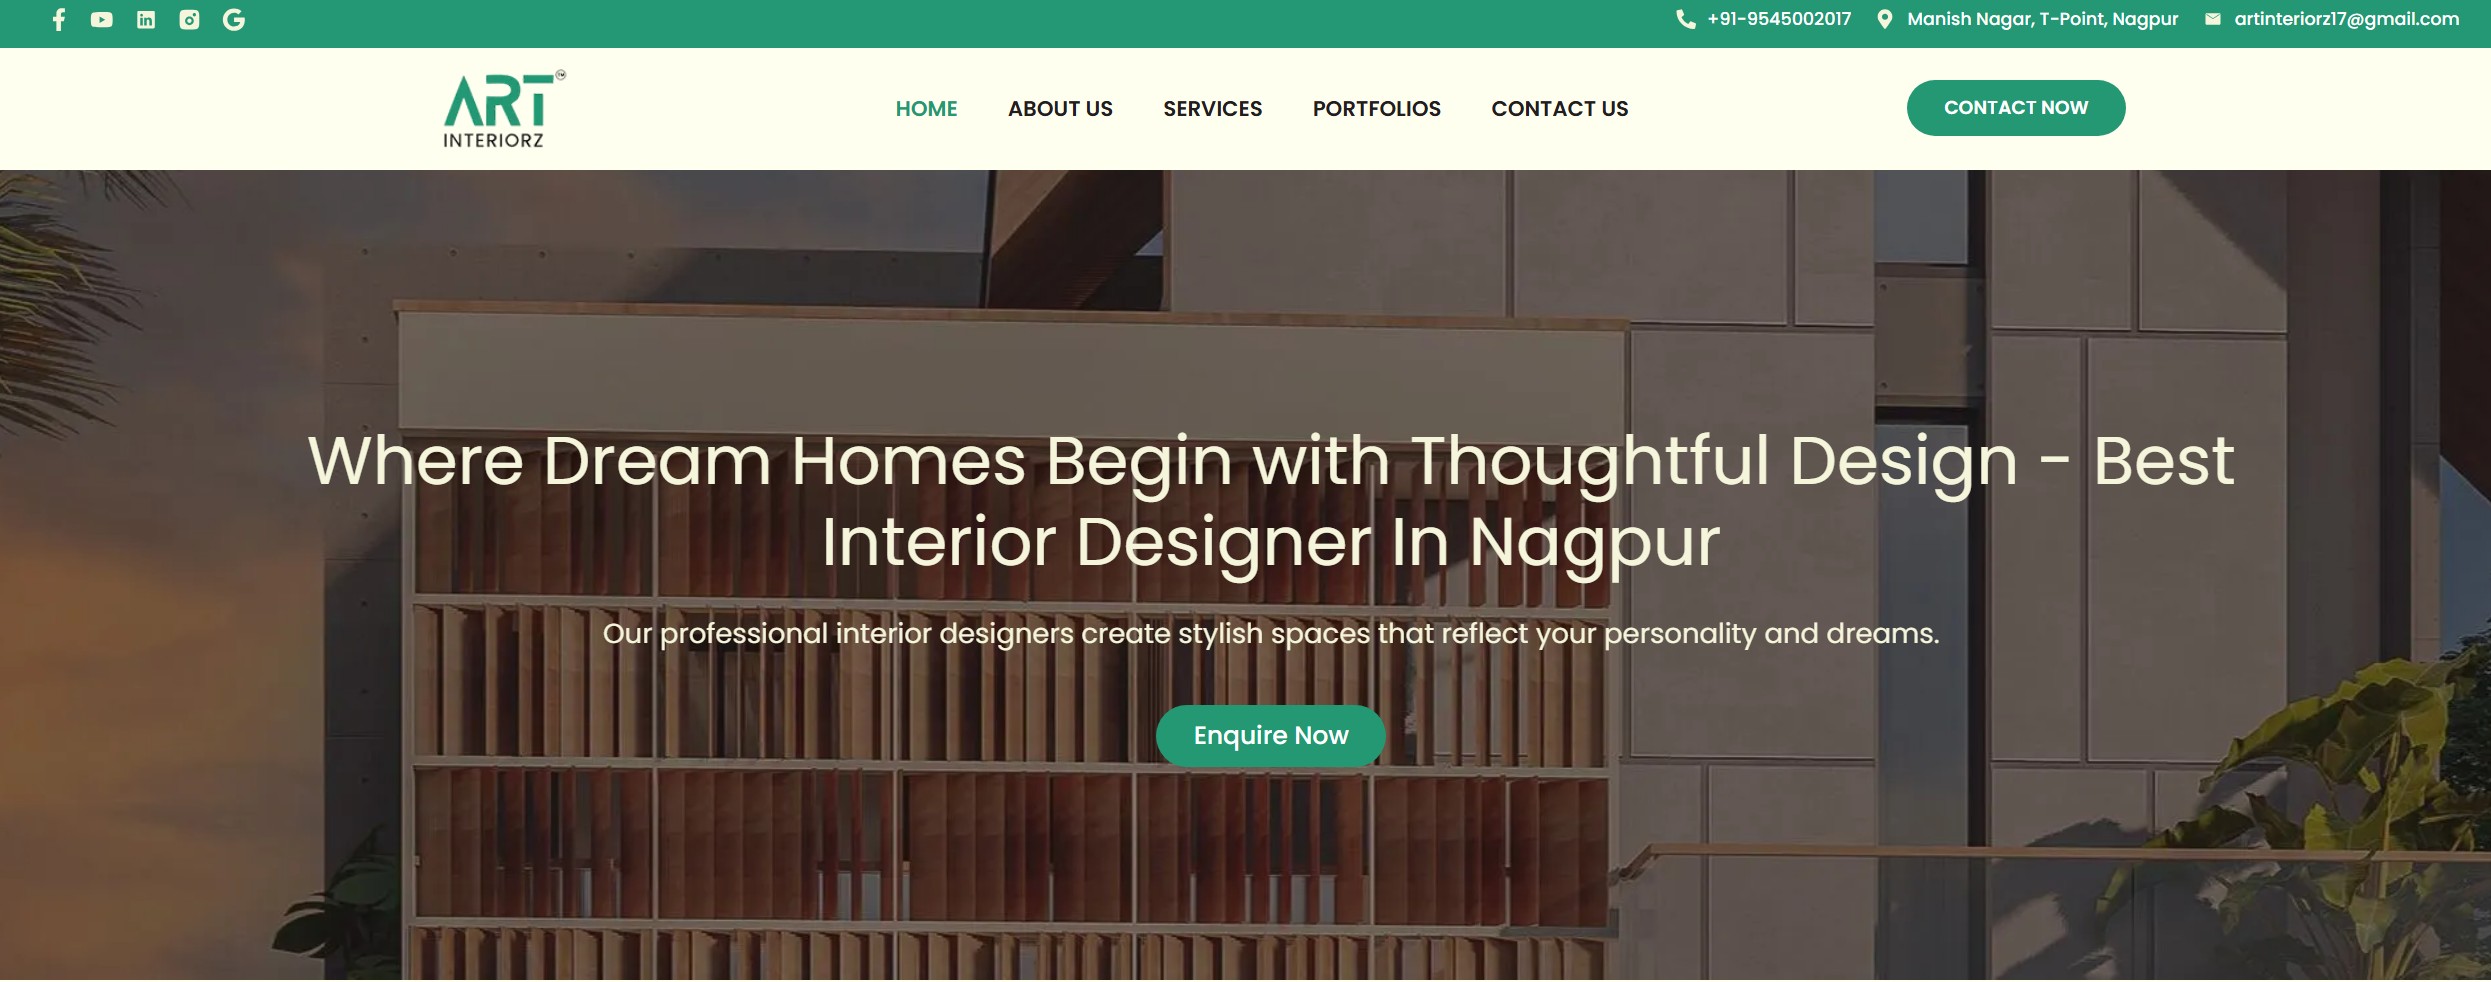Viewport: 2491px width, 982px height.
Task: Visit the LinkedIn profile icon
Action: [146, 20]
